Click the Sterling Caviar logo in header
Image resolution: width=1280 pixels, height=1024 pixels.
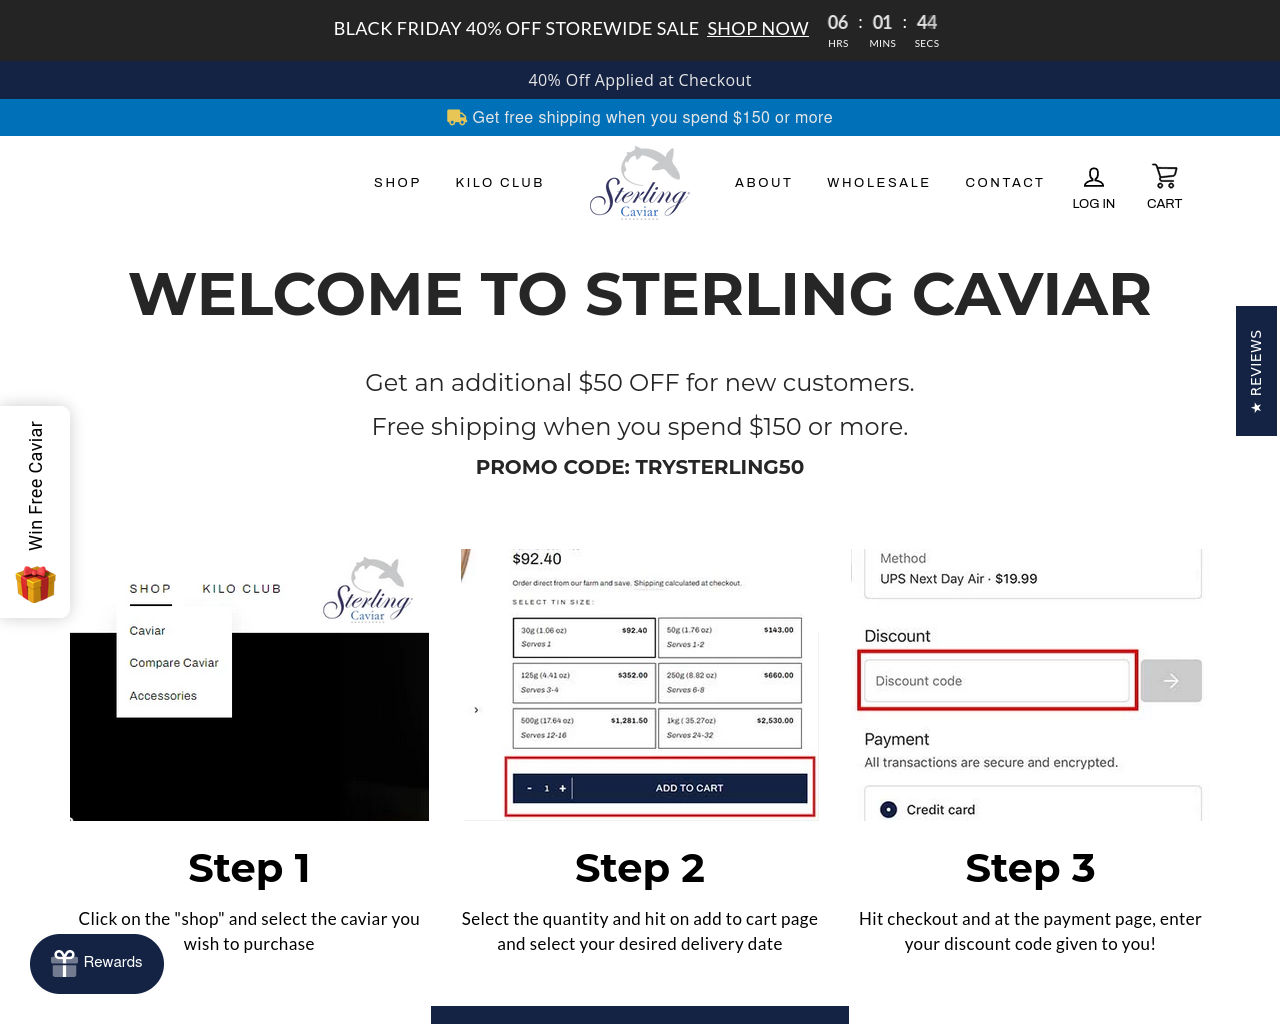pyautogui.click(x=640, y=182)
